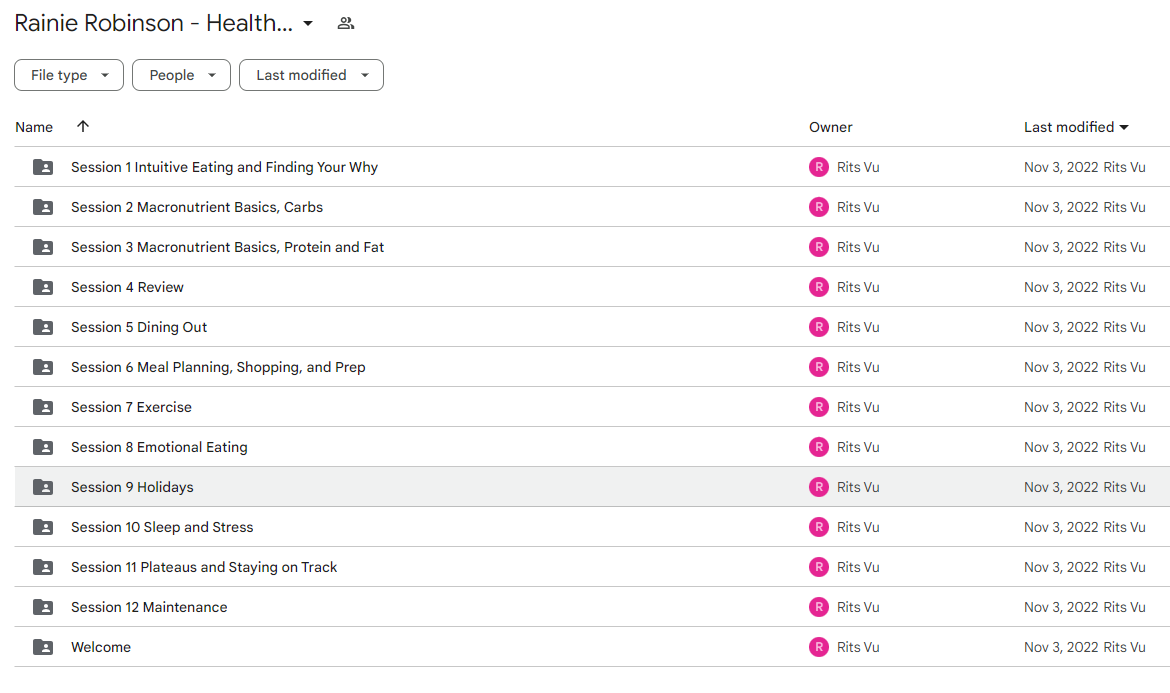
Task: Open the Last modified filter chip
Action: click(x=311, y=75)
